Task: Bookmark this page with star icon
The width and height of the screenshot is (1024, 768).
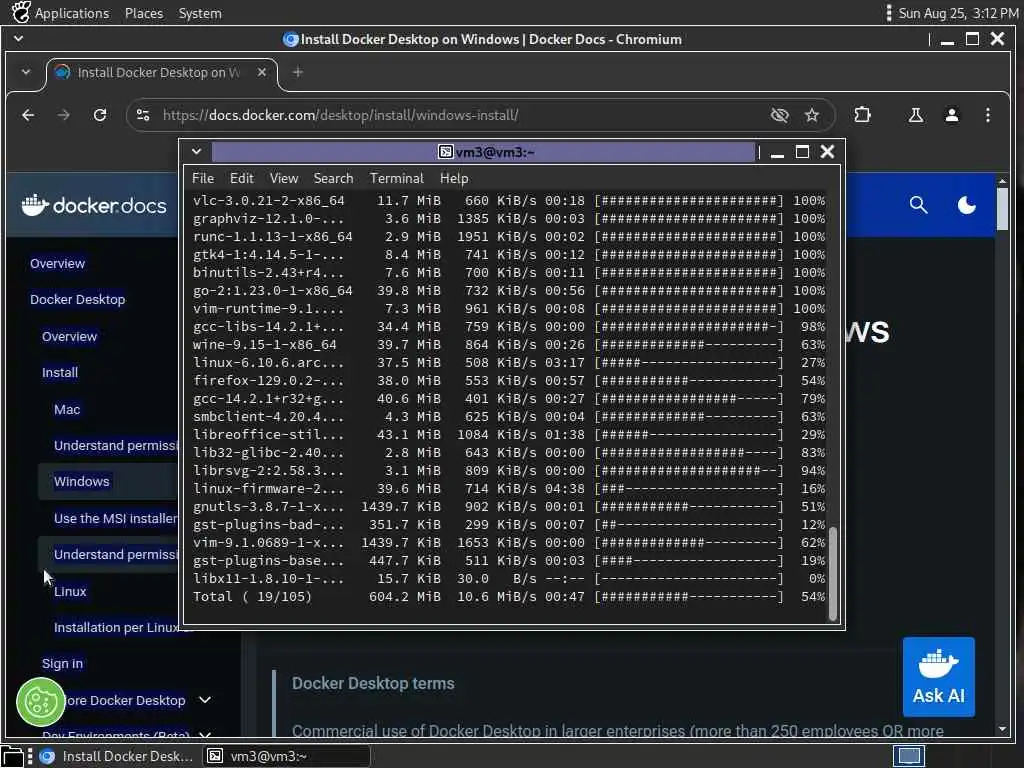Action: (812, 115)
